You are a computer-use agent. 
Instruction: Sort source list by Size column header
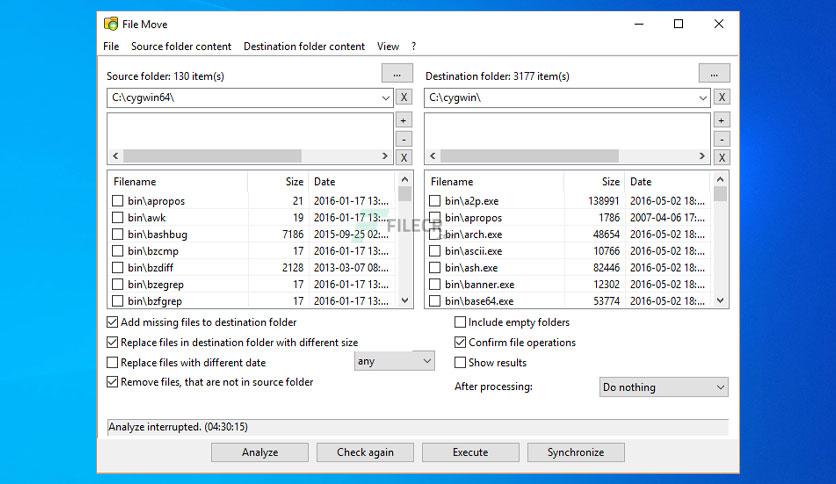pyautogui.click(x=278, y=181)
